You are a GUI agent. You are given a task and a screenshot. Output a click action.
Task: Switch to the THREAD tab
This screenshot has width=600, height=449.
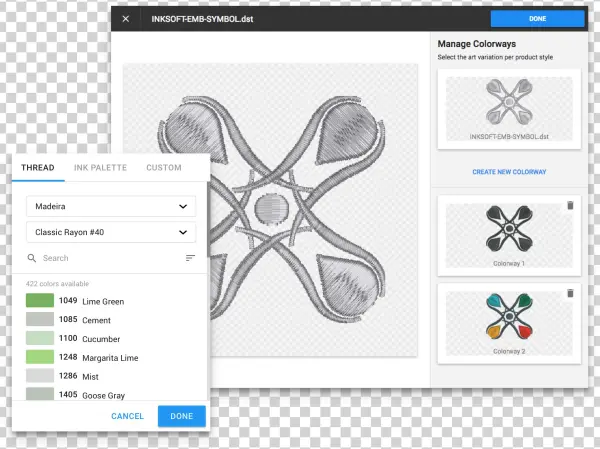(x=38, y=168)
